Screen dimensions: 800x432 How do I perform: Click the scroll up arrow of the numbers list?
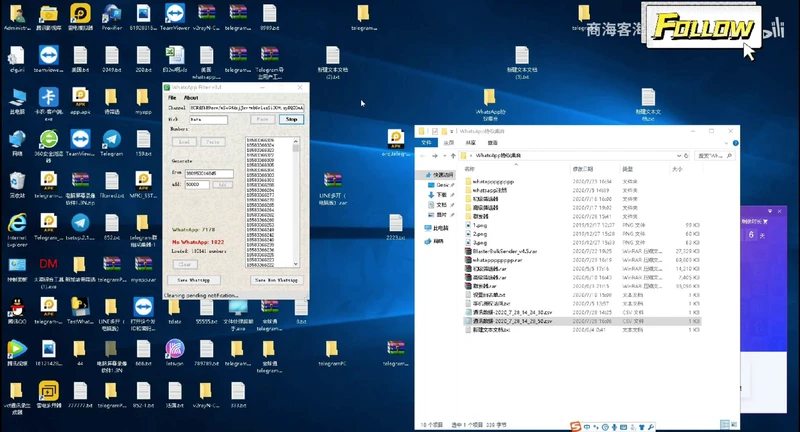click(x=296, y=141)
